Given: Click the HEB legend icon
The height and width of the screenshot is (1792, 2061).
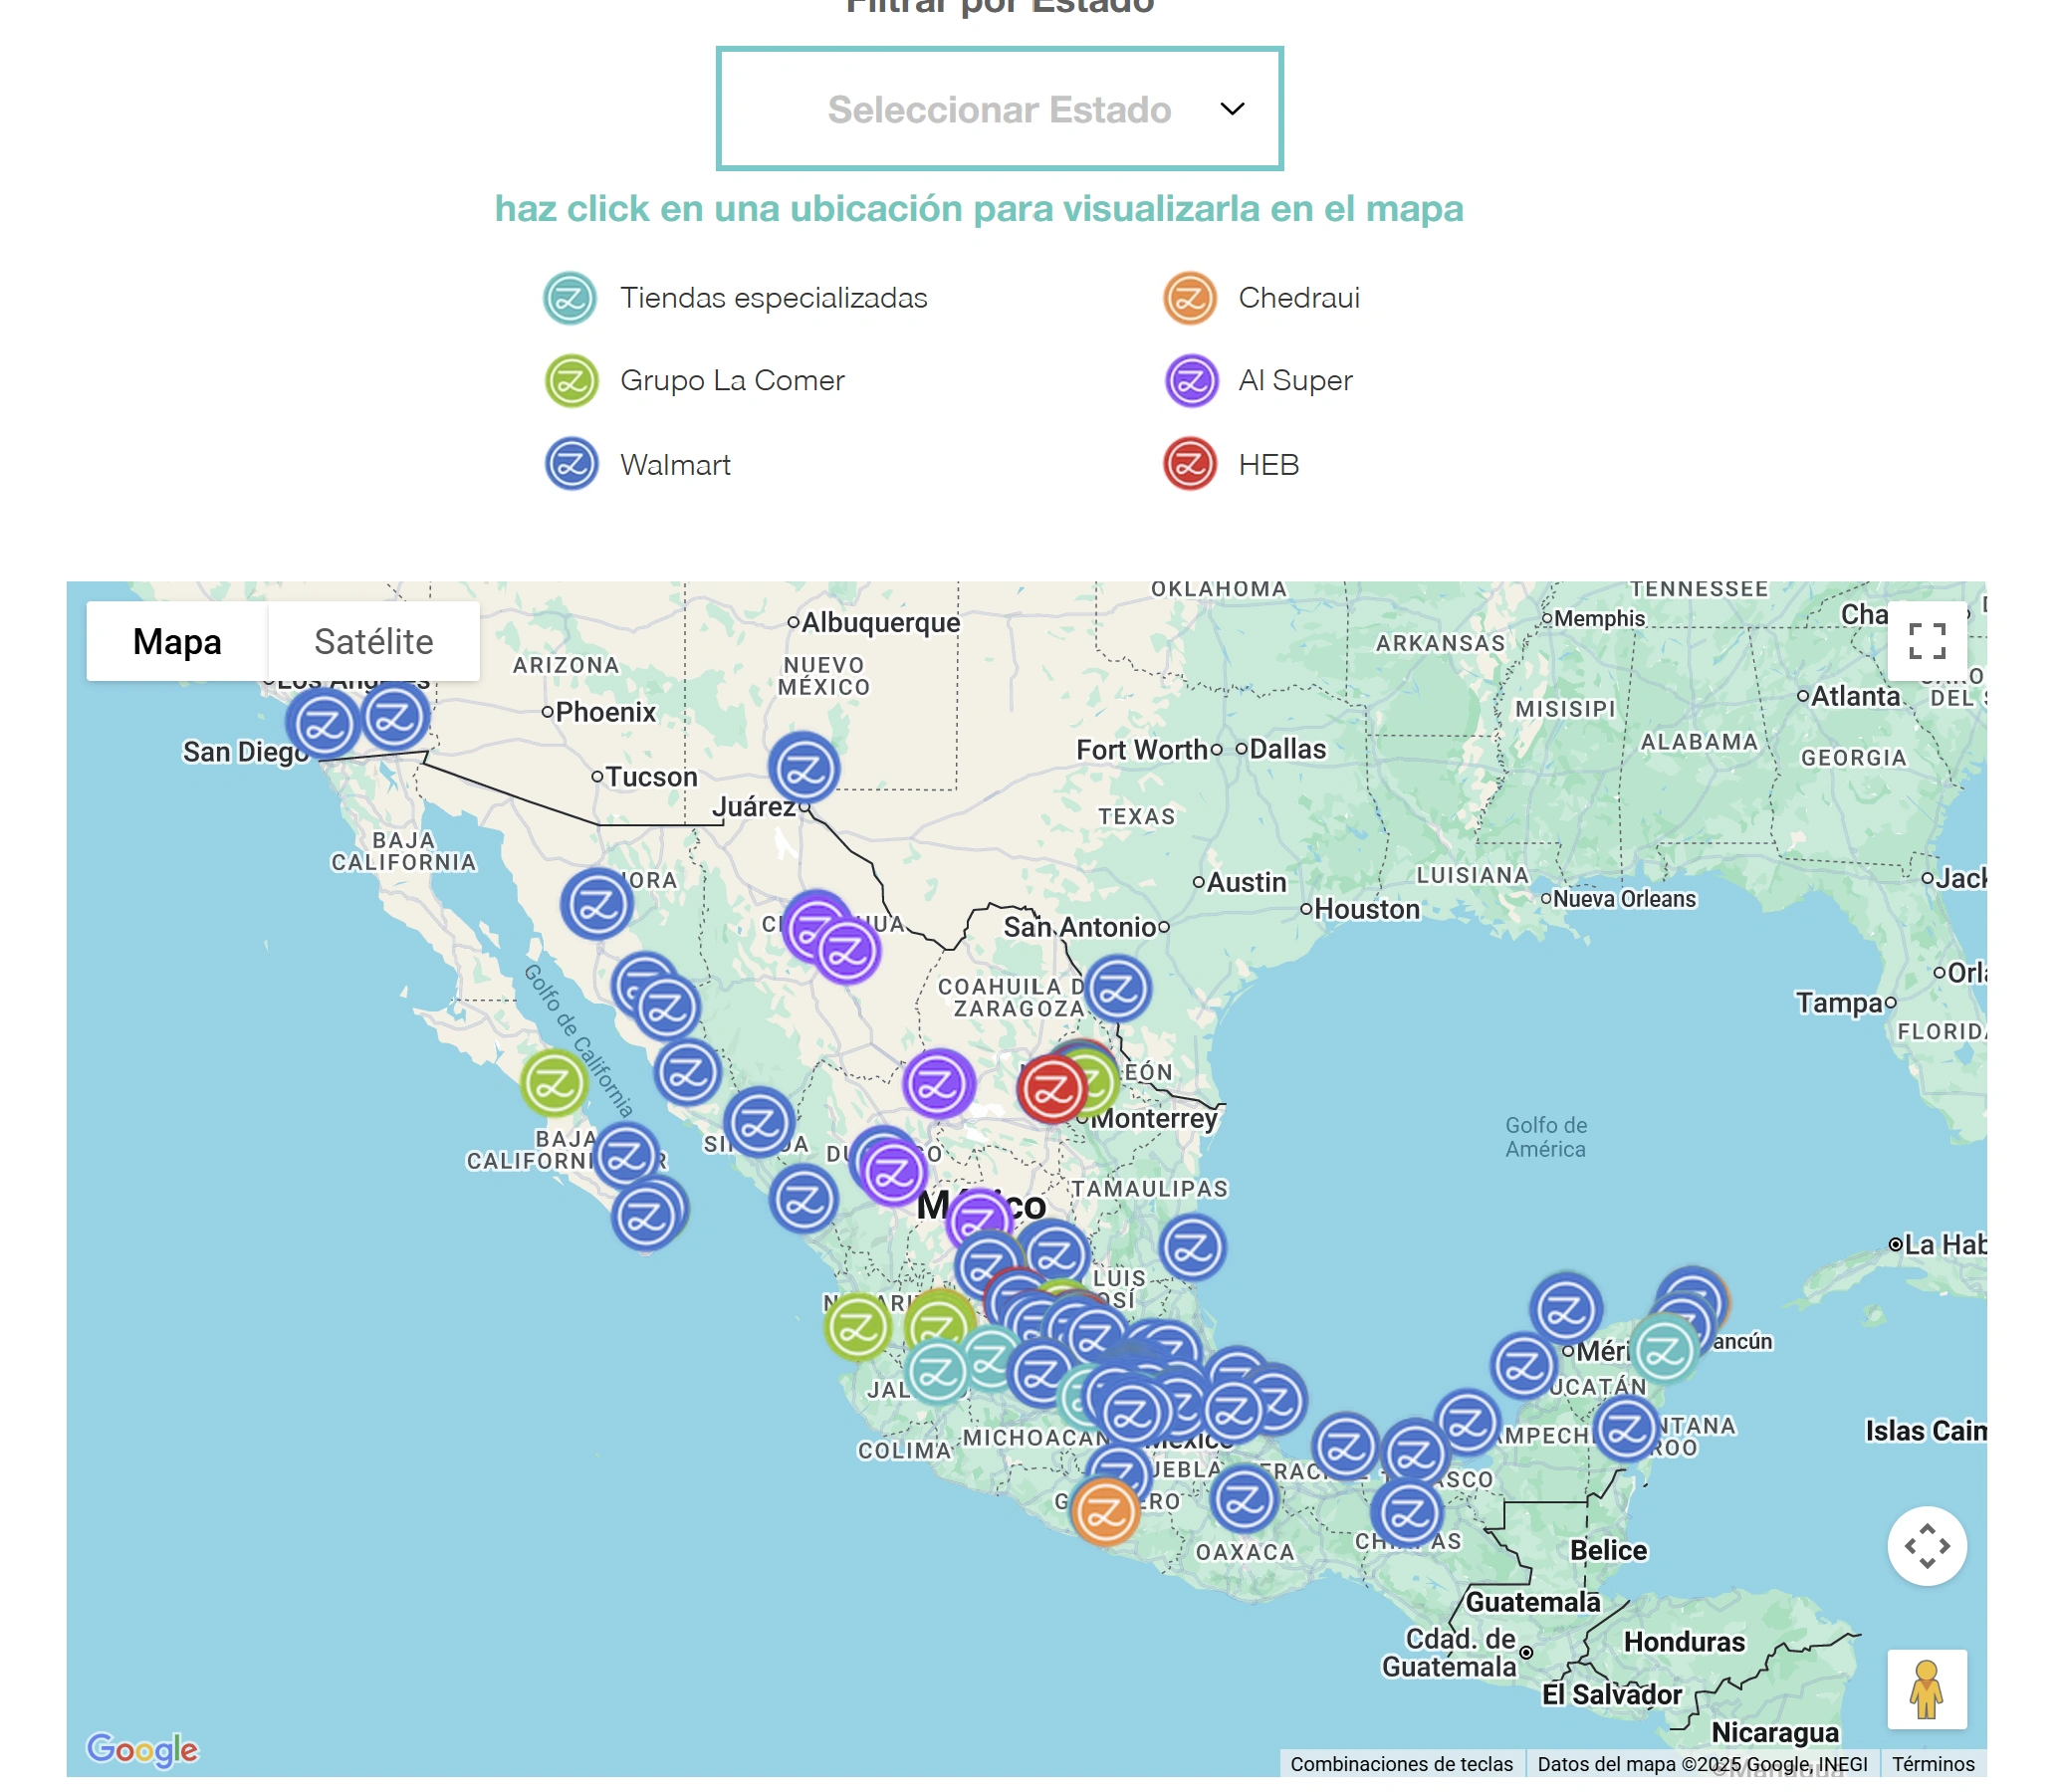Looking at the screenshot, I should 1189,464.
